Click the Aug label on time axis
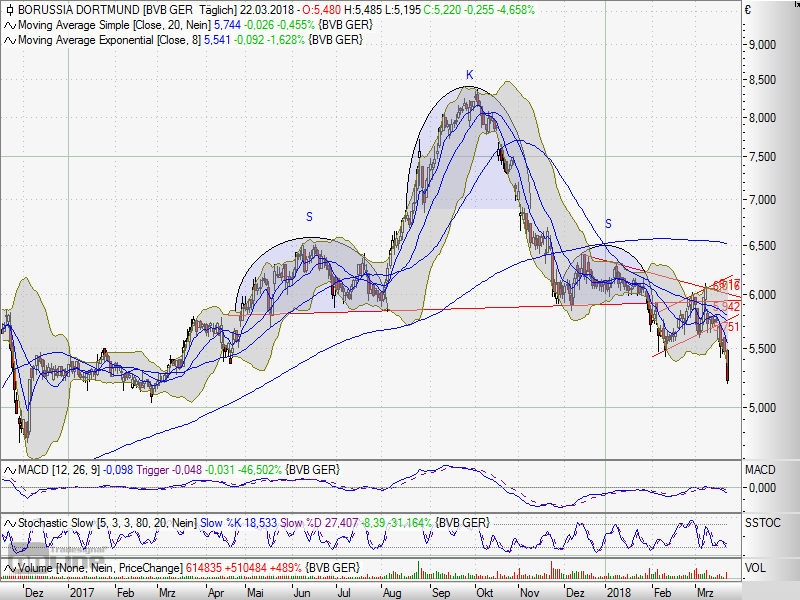Screen dimensions: 800x600 click(392, 593)
